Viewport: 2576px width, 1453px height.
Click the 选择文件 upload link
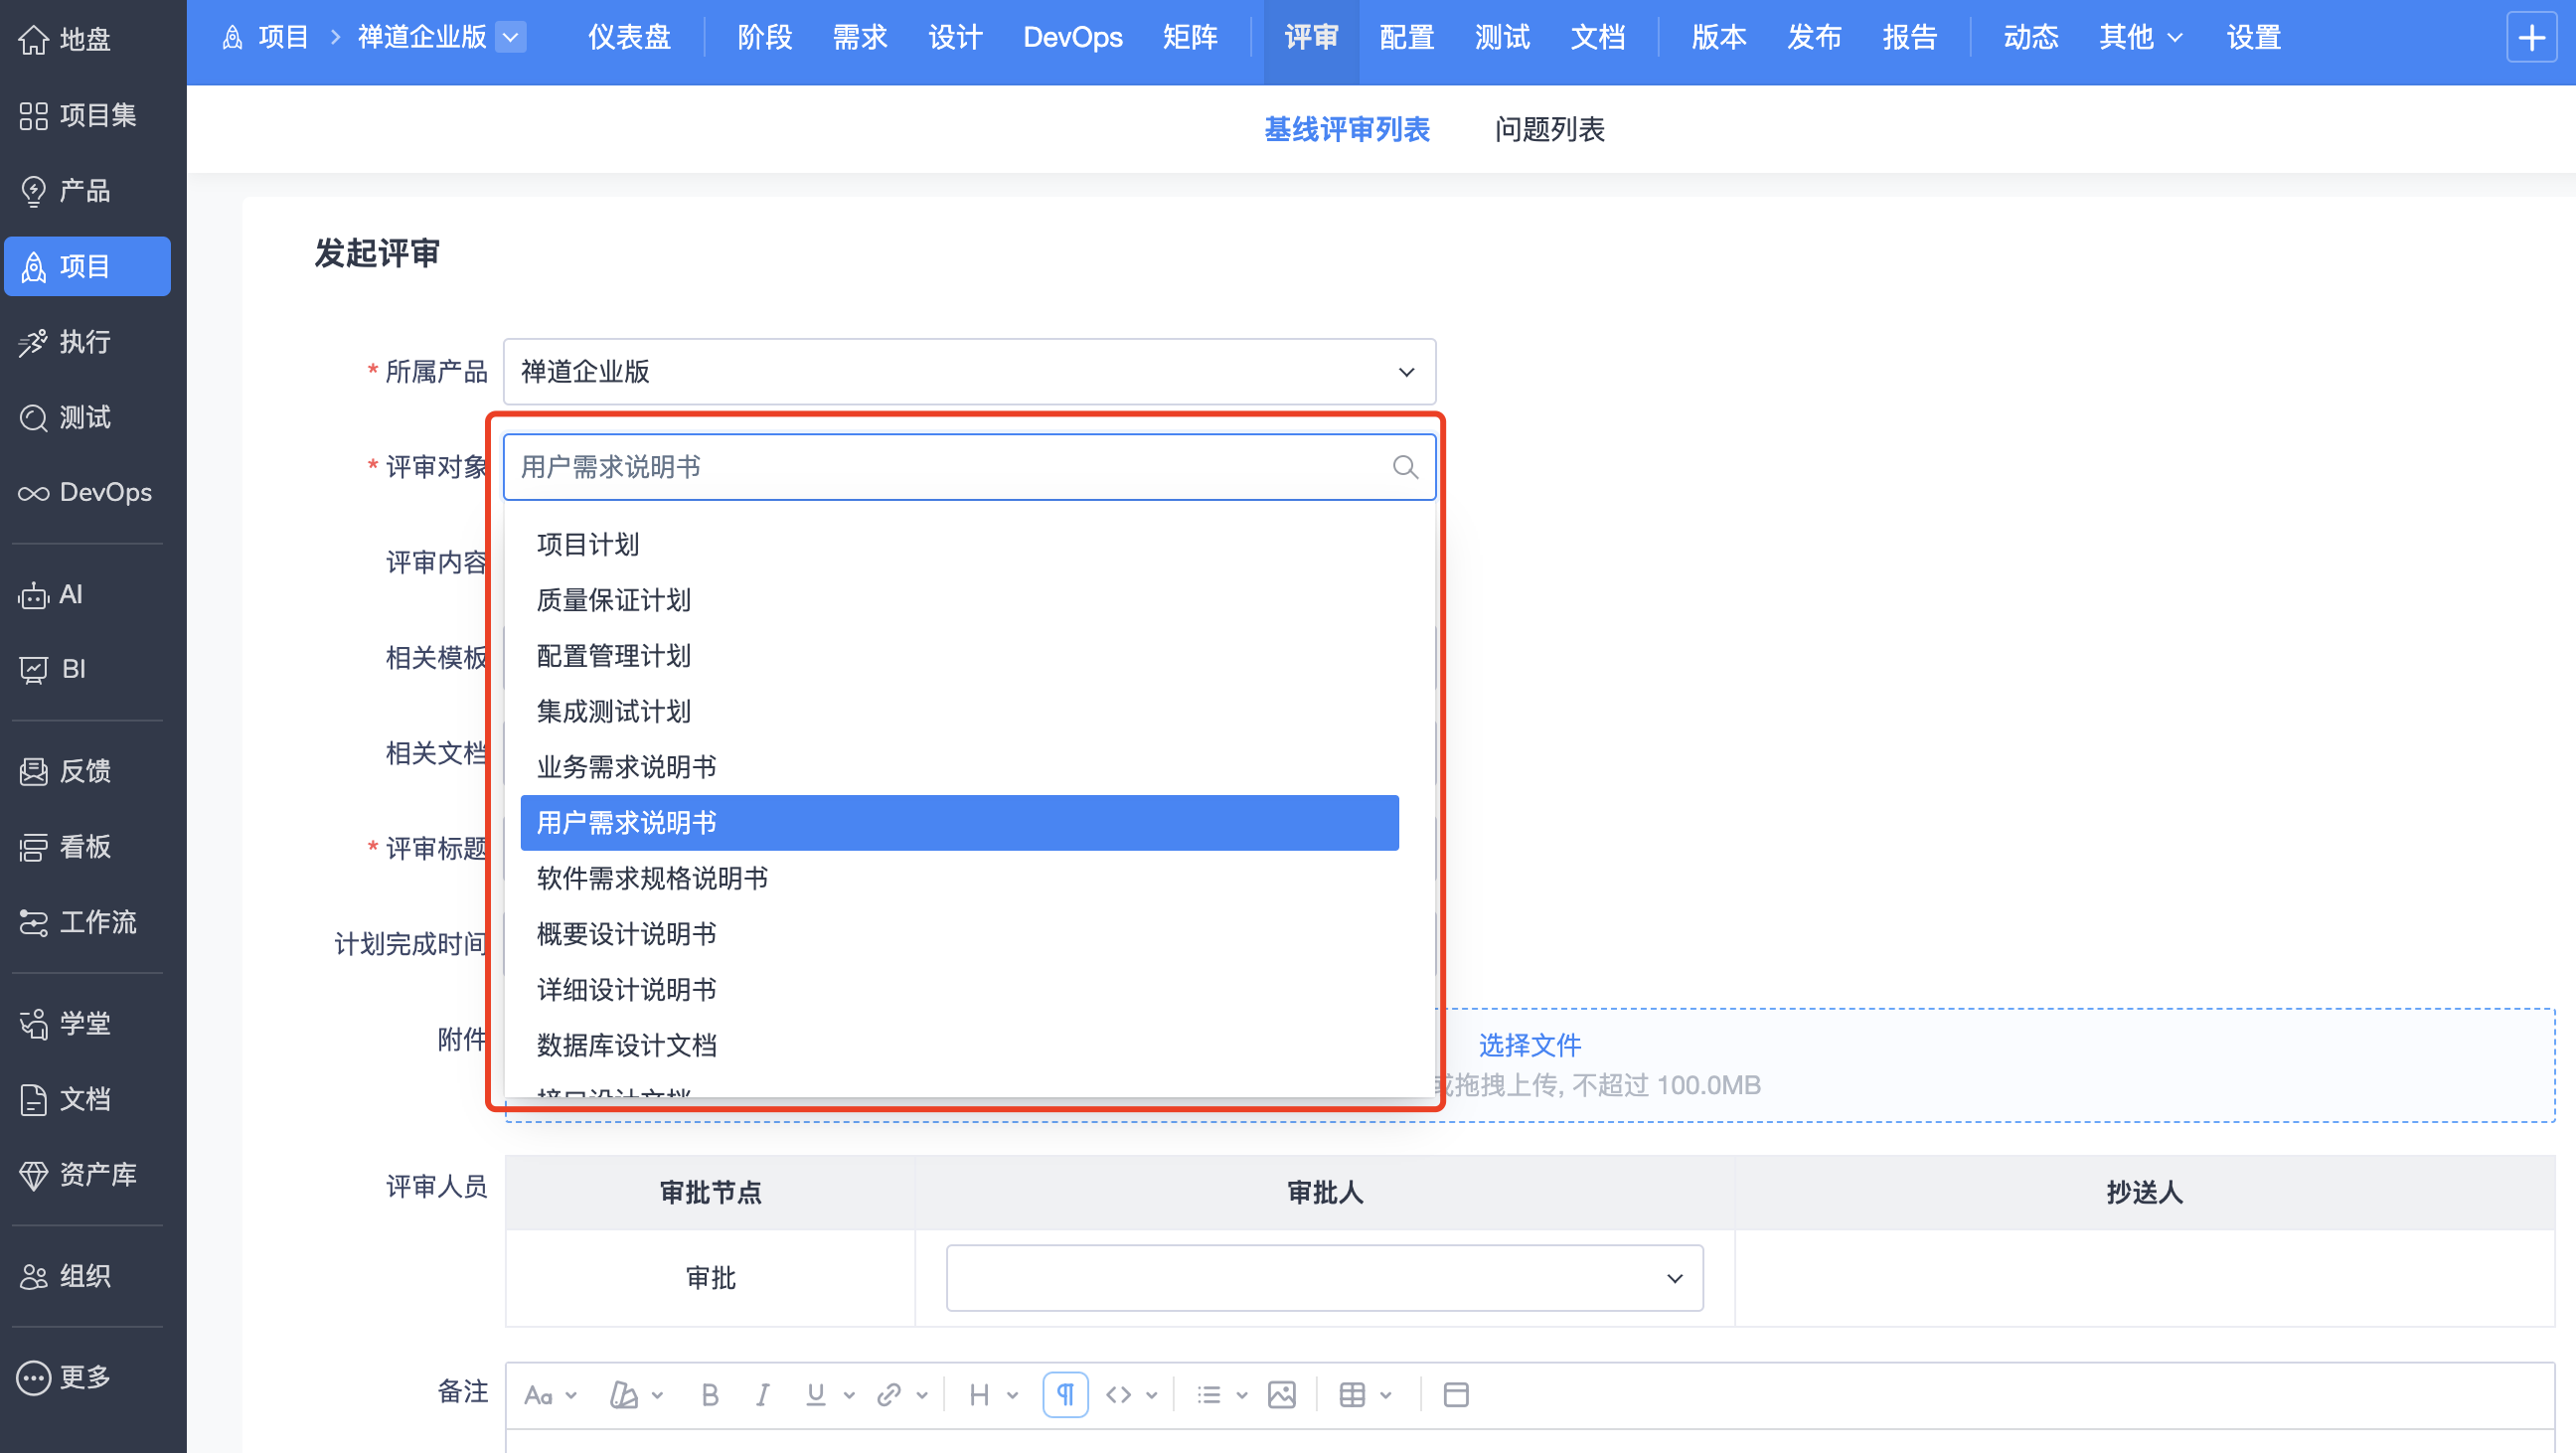tap(1529, 1045)
